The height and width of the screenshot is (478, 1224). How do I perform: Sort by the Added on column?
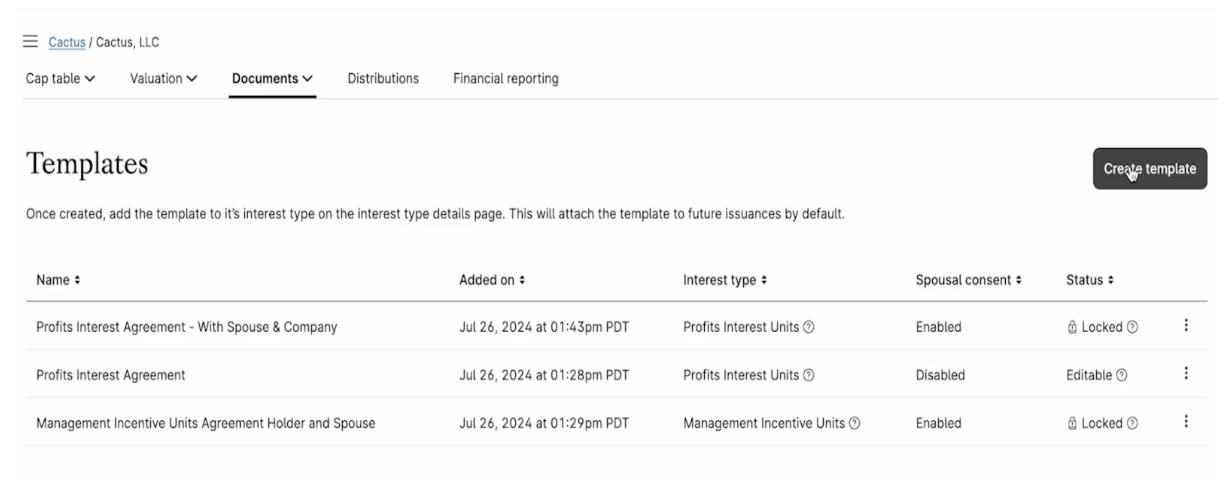pyautogui.click(x=491, y=280)
